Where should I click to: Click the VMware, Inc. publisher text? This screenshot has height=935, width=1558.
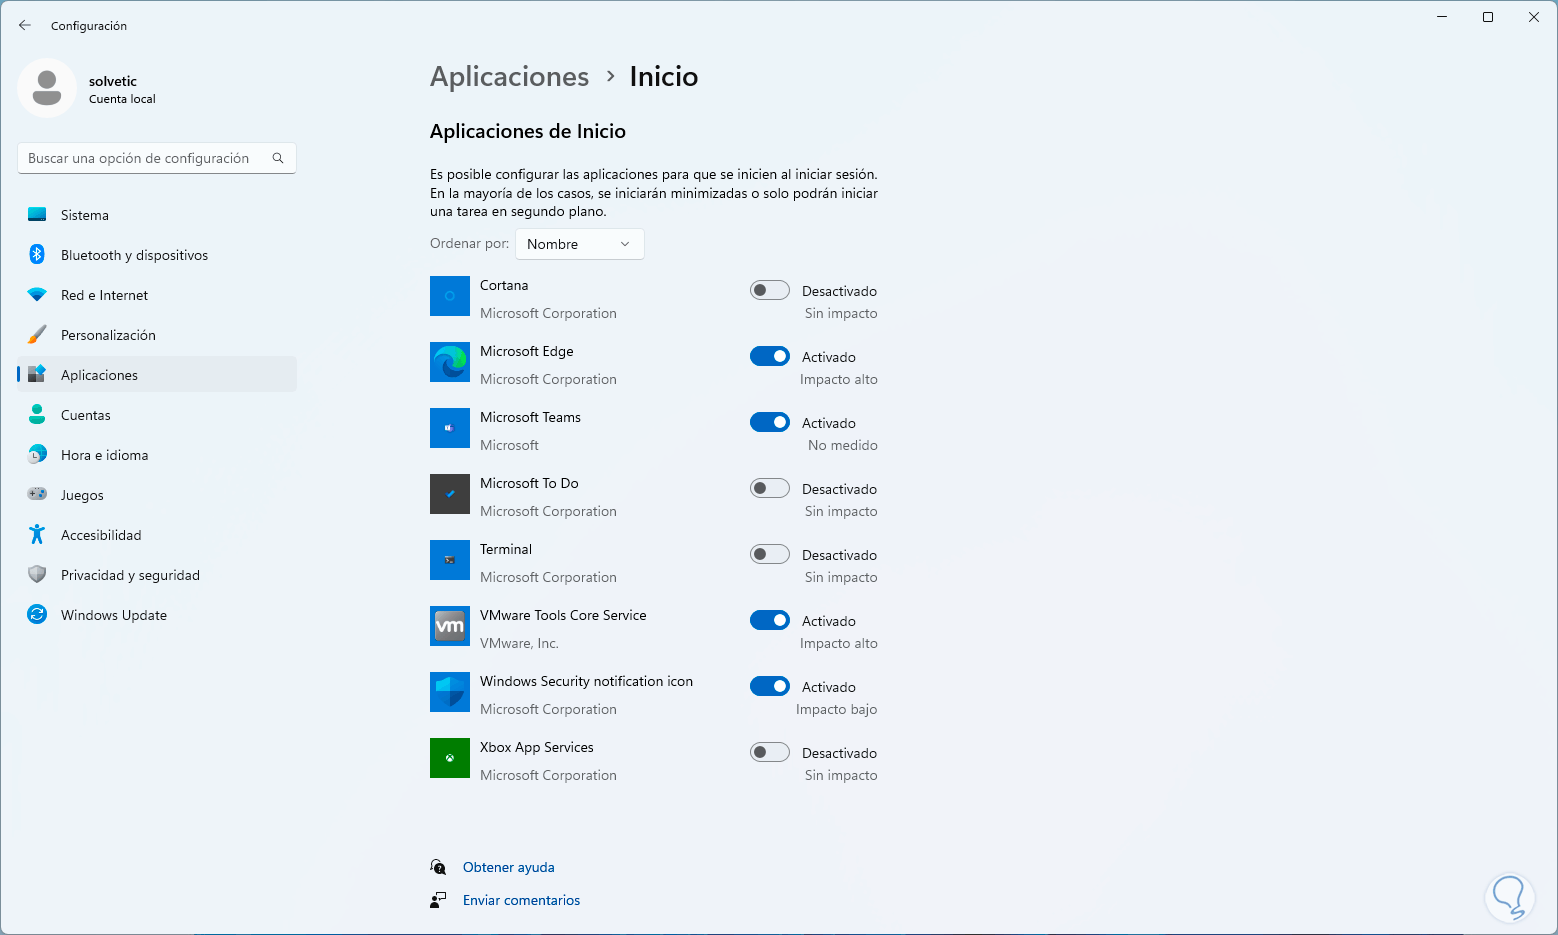point(519,643)
